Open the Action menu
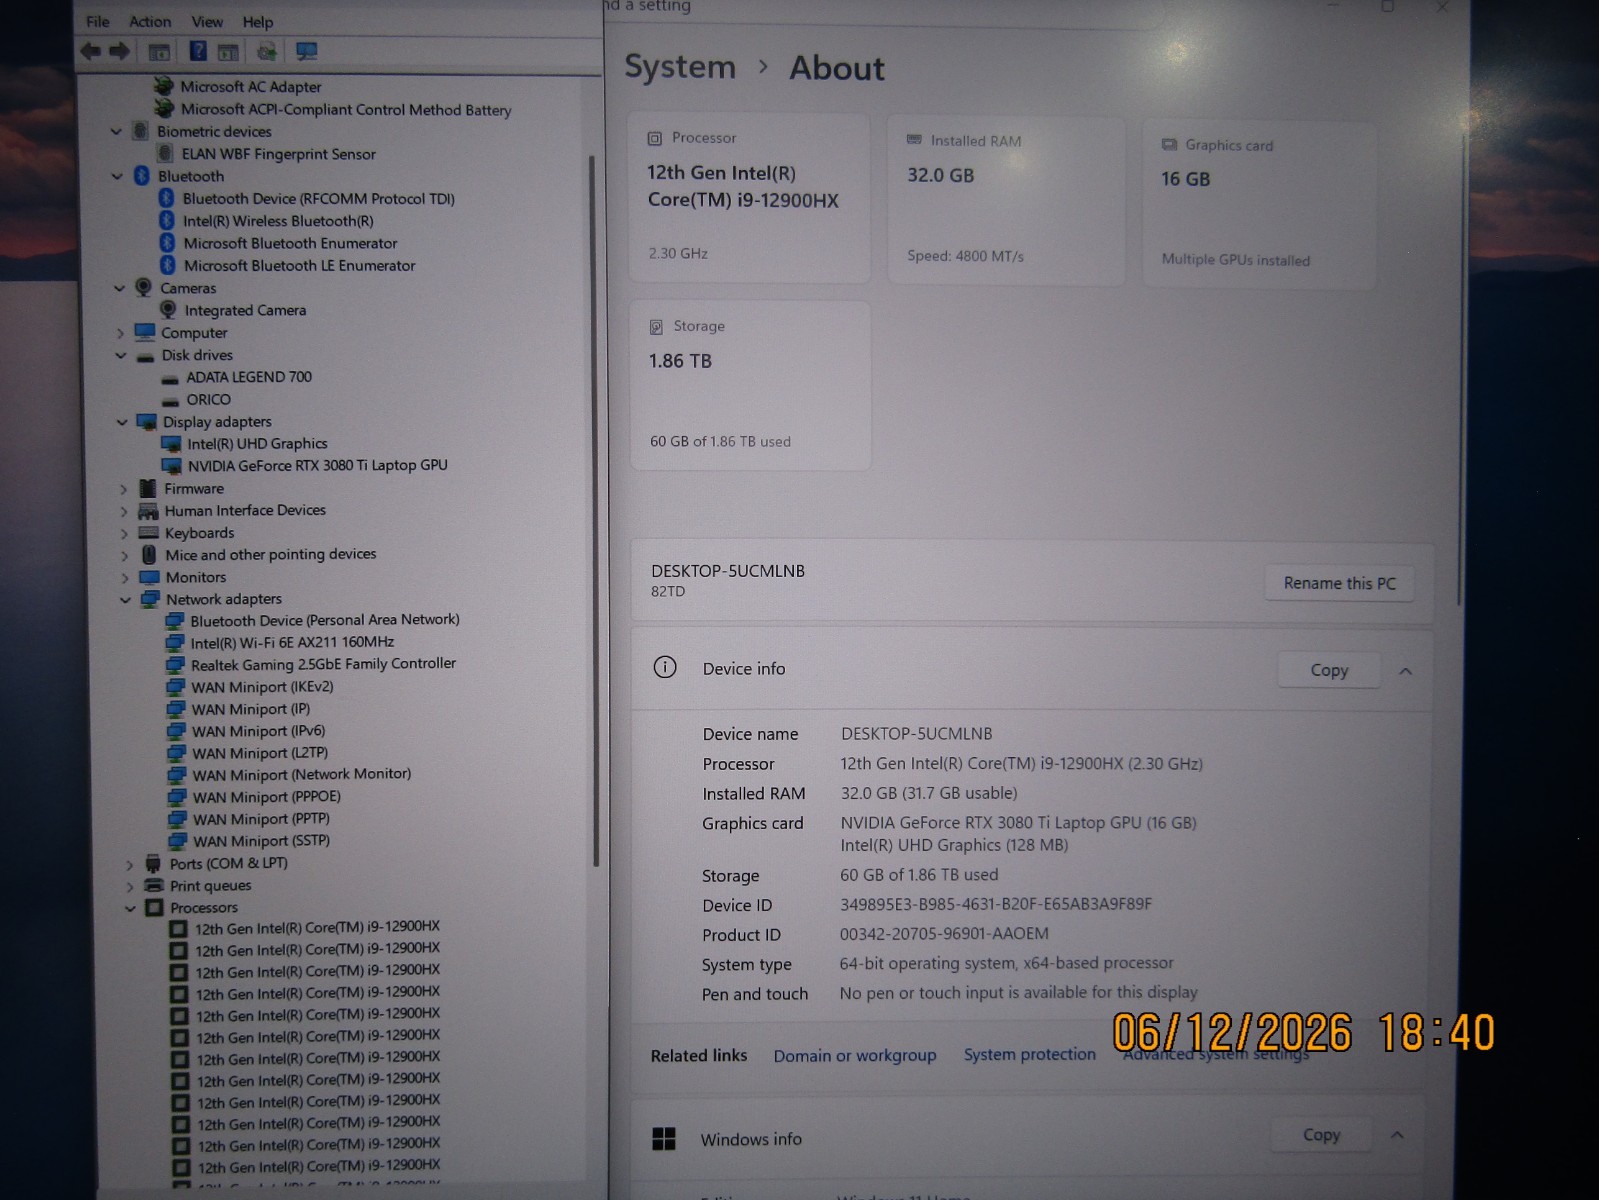1599x1200 pixels. tap(150, 21)
